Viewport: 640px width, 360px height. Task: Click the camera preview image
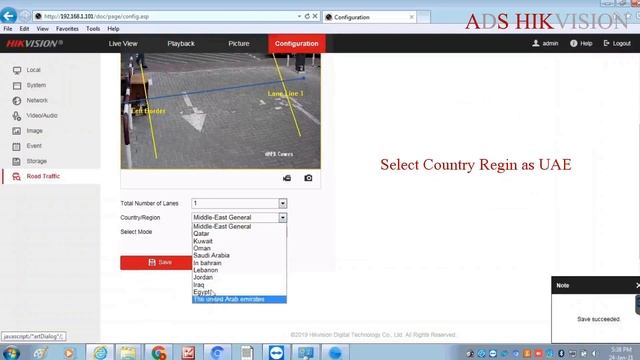pyautogui.click(x=220, y=111)
